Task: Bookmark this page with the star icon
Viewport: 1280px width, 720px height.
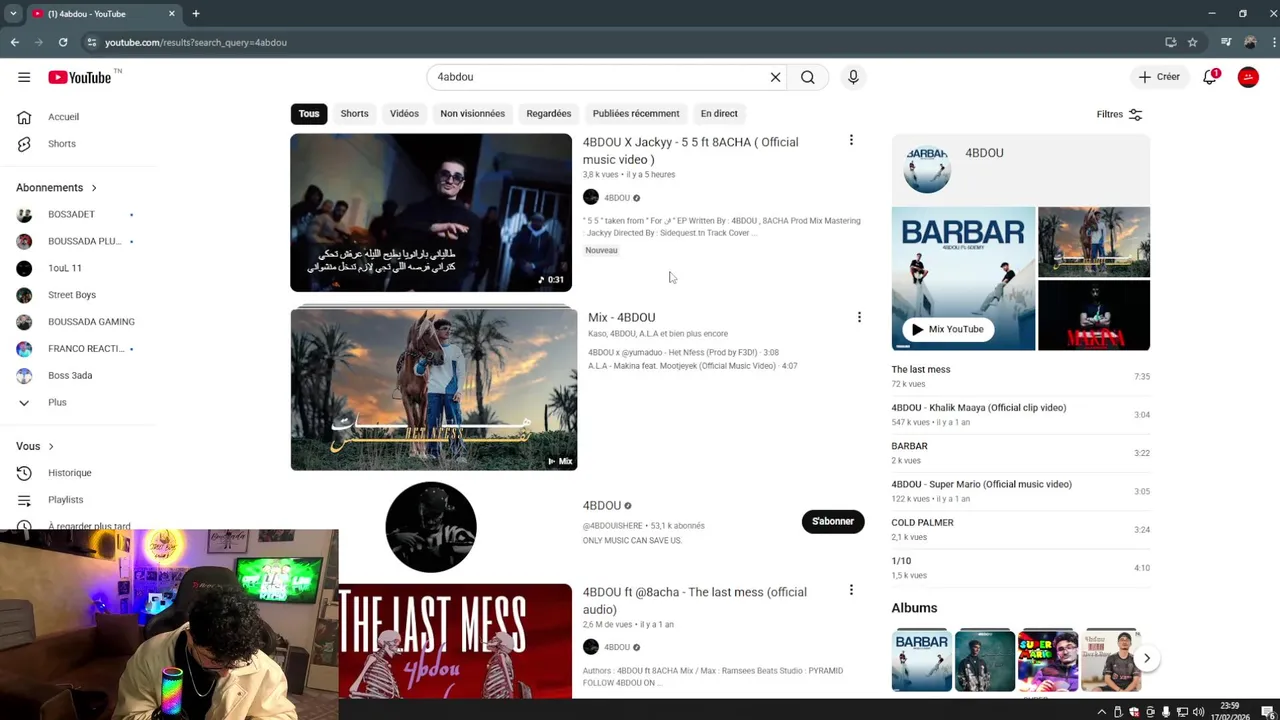Action: click(x=1192, y=42)
